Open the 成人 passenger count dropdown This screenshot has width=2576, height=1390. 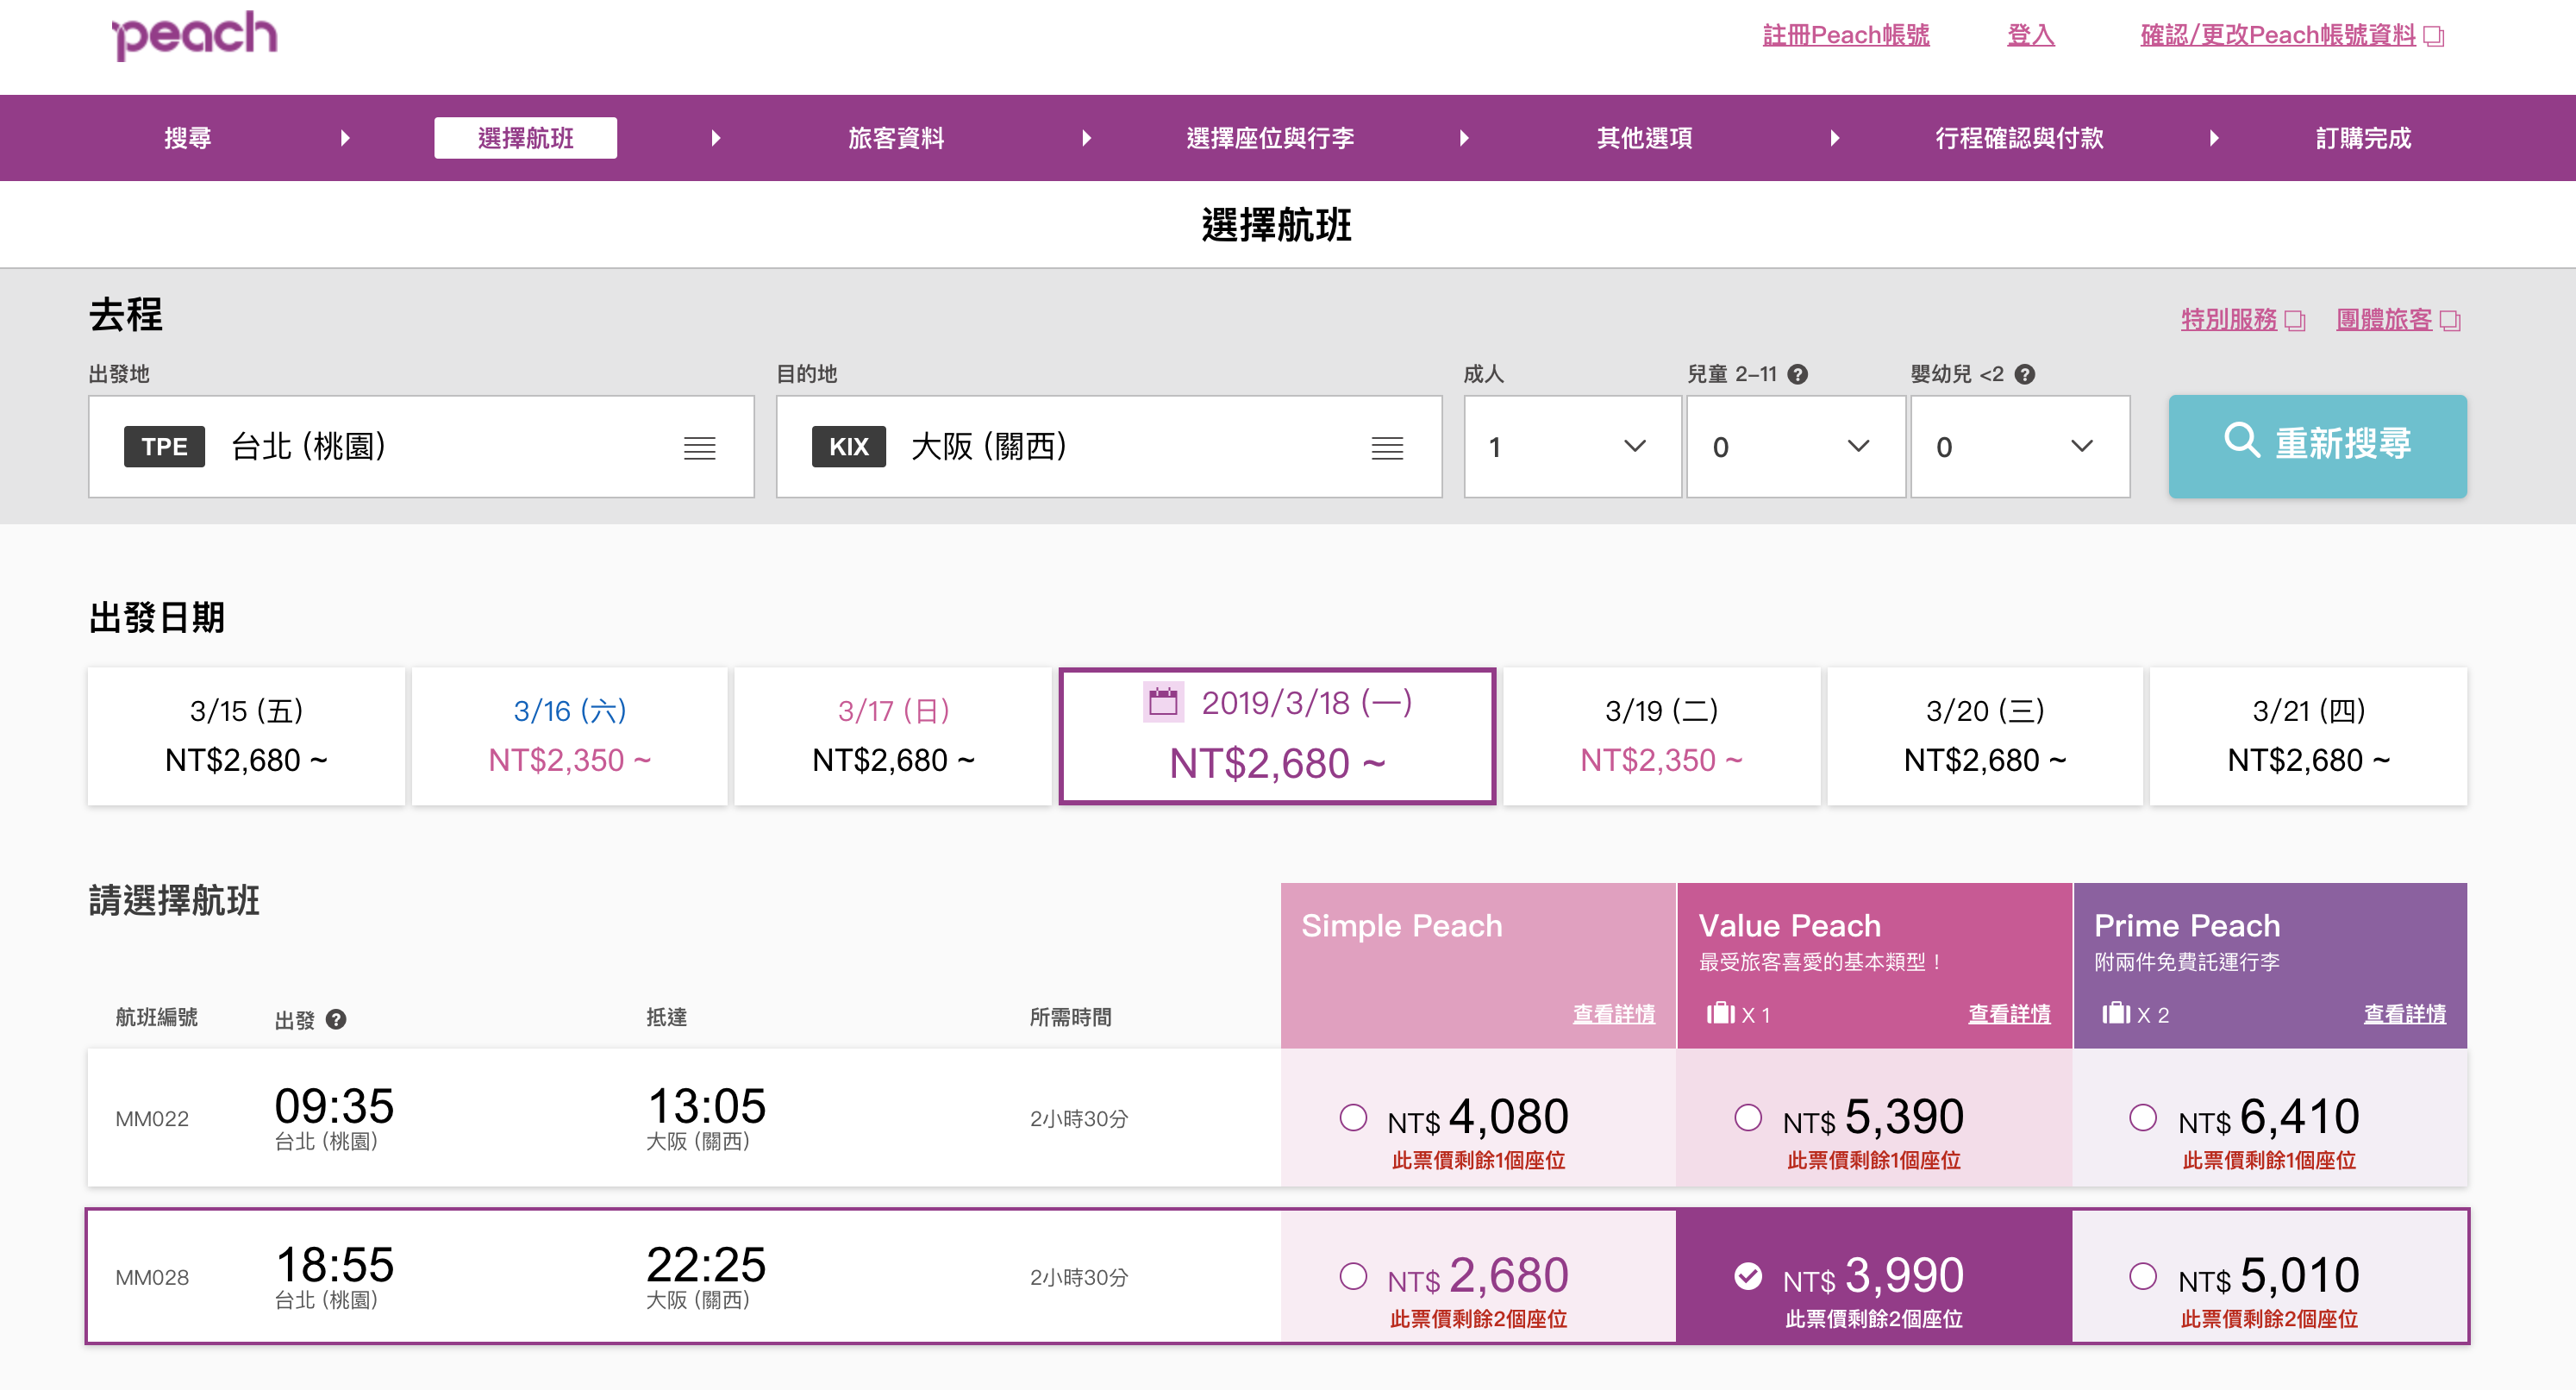tap(1572, 447)
